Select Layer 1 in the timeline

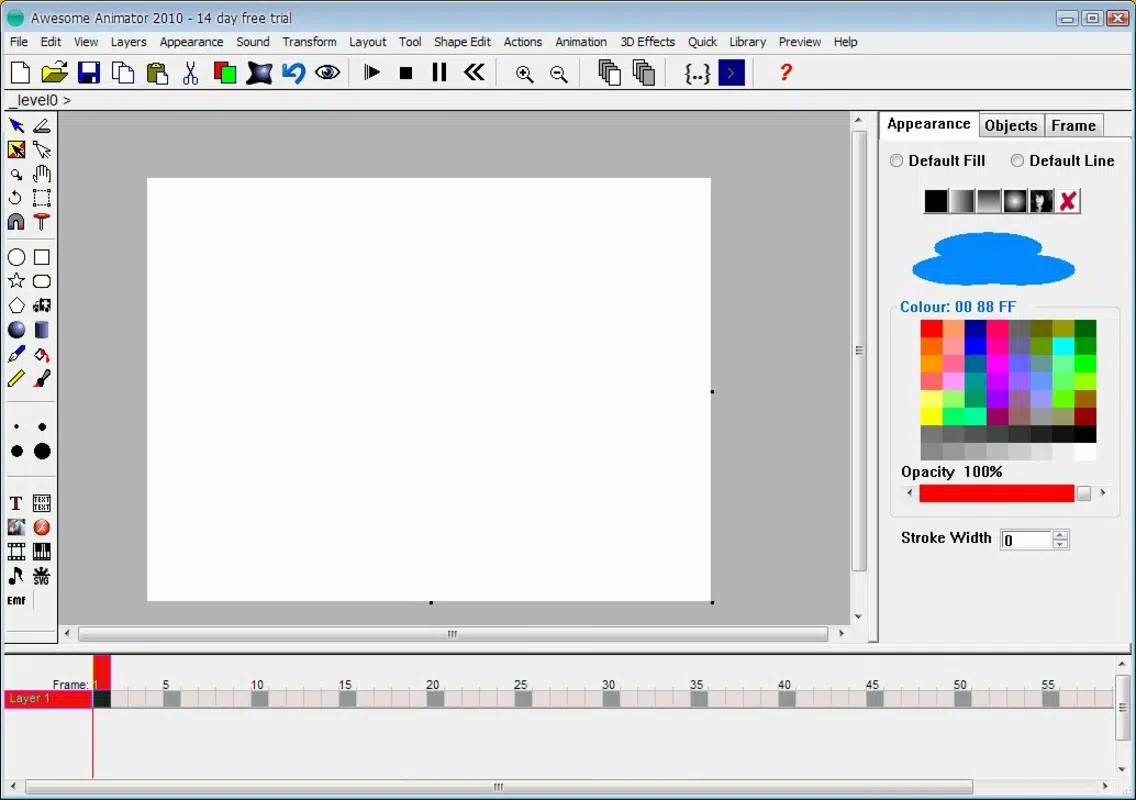tap(48, 699)
